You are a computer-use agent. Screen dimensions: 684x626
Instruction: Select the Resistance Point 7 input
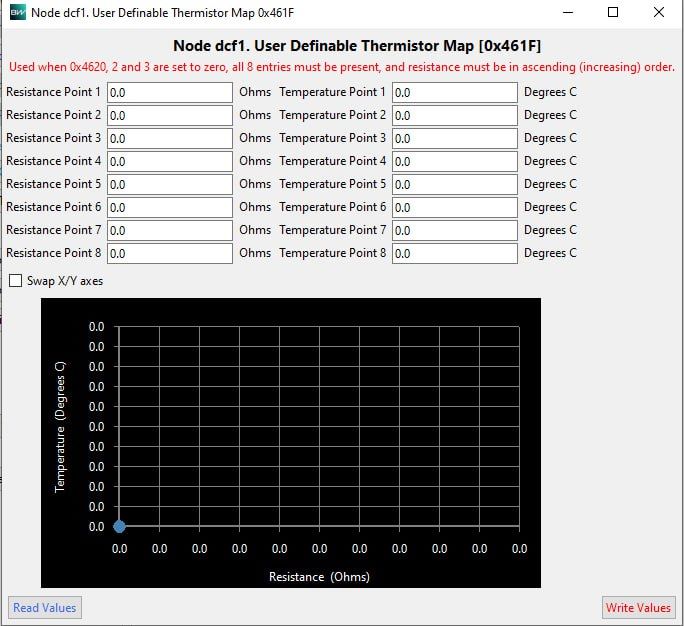(x=170, y=230)
